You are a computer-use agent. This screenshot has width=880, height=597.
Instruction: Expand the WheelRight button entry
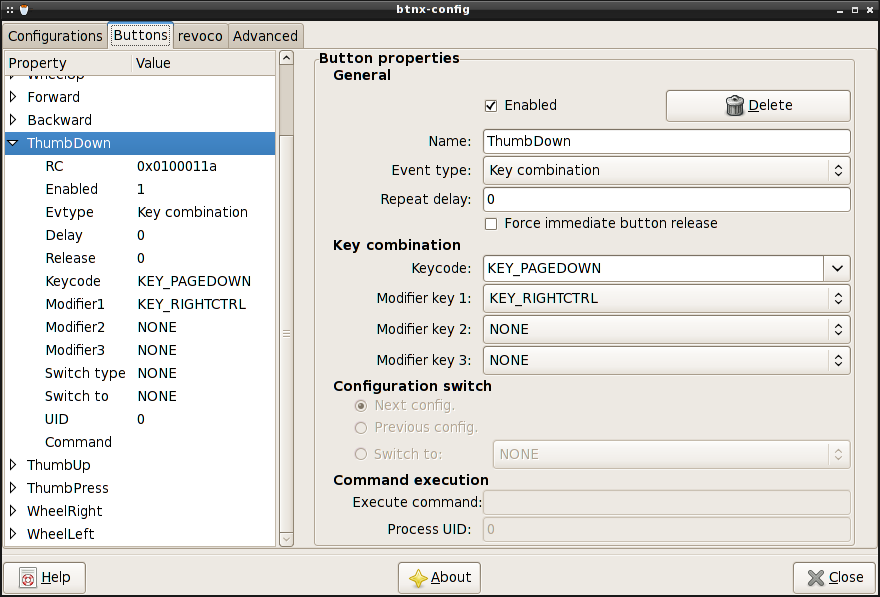pos(13,511)
